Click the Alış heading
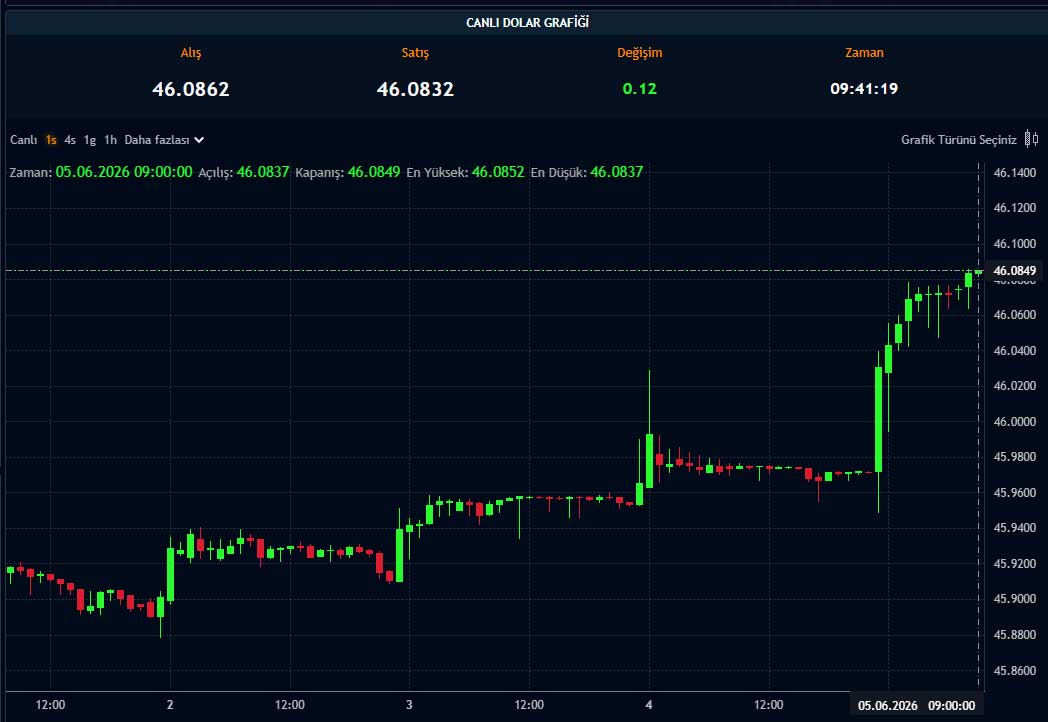 [191, 53]
